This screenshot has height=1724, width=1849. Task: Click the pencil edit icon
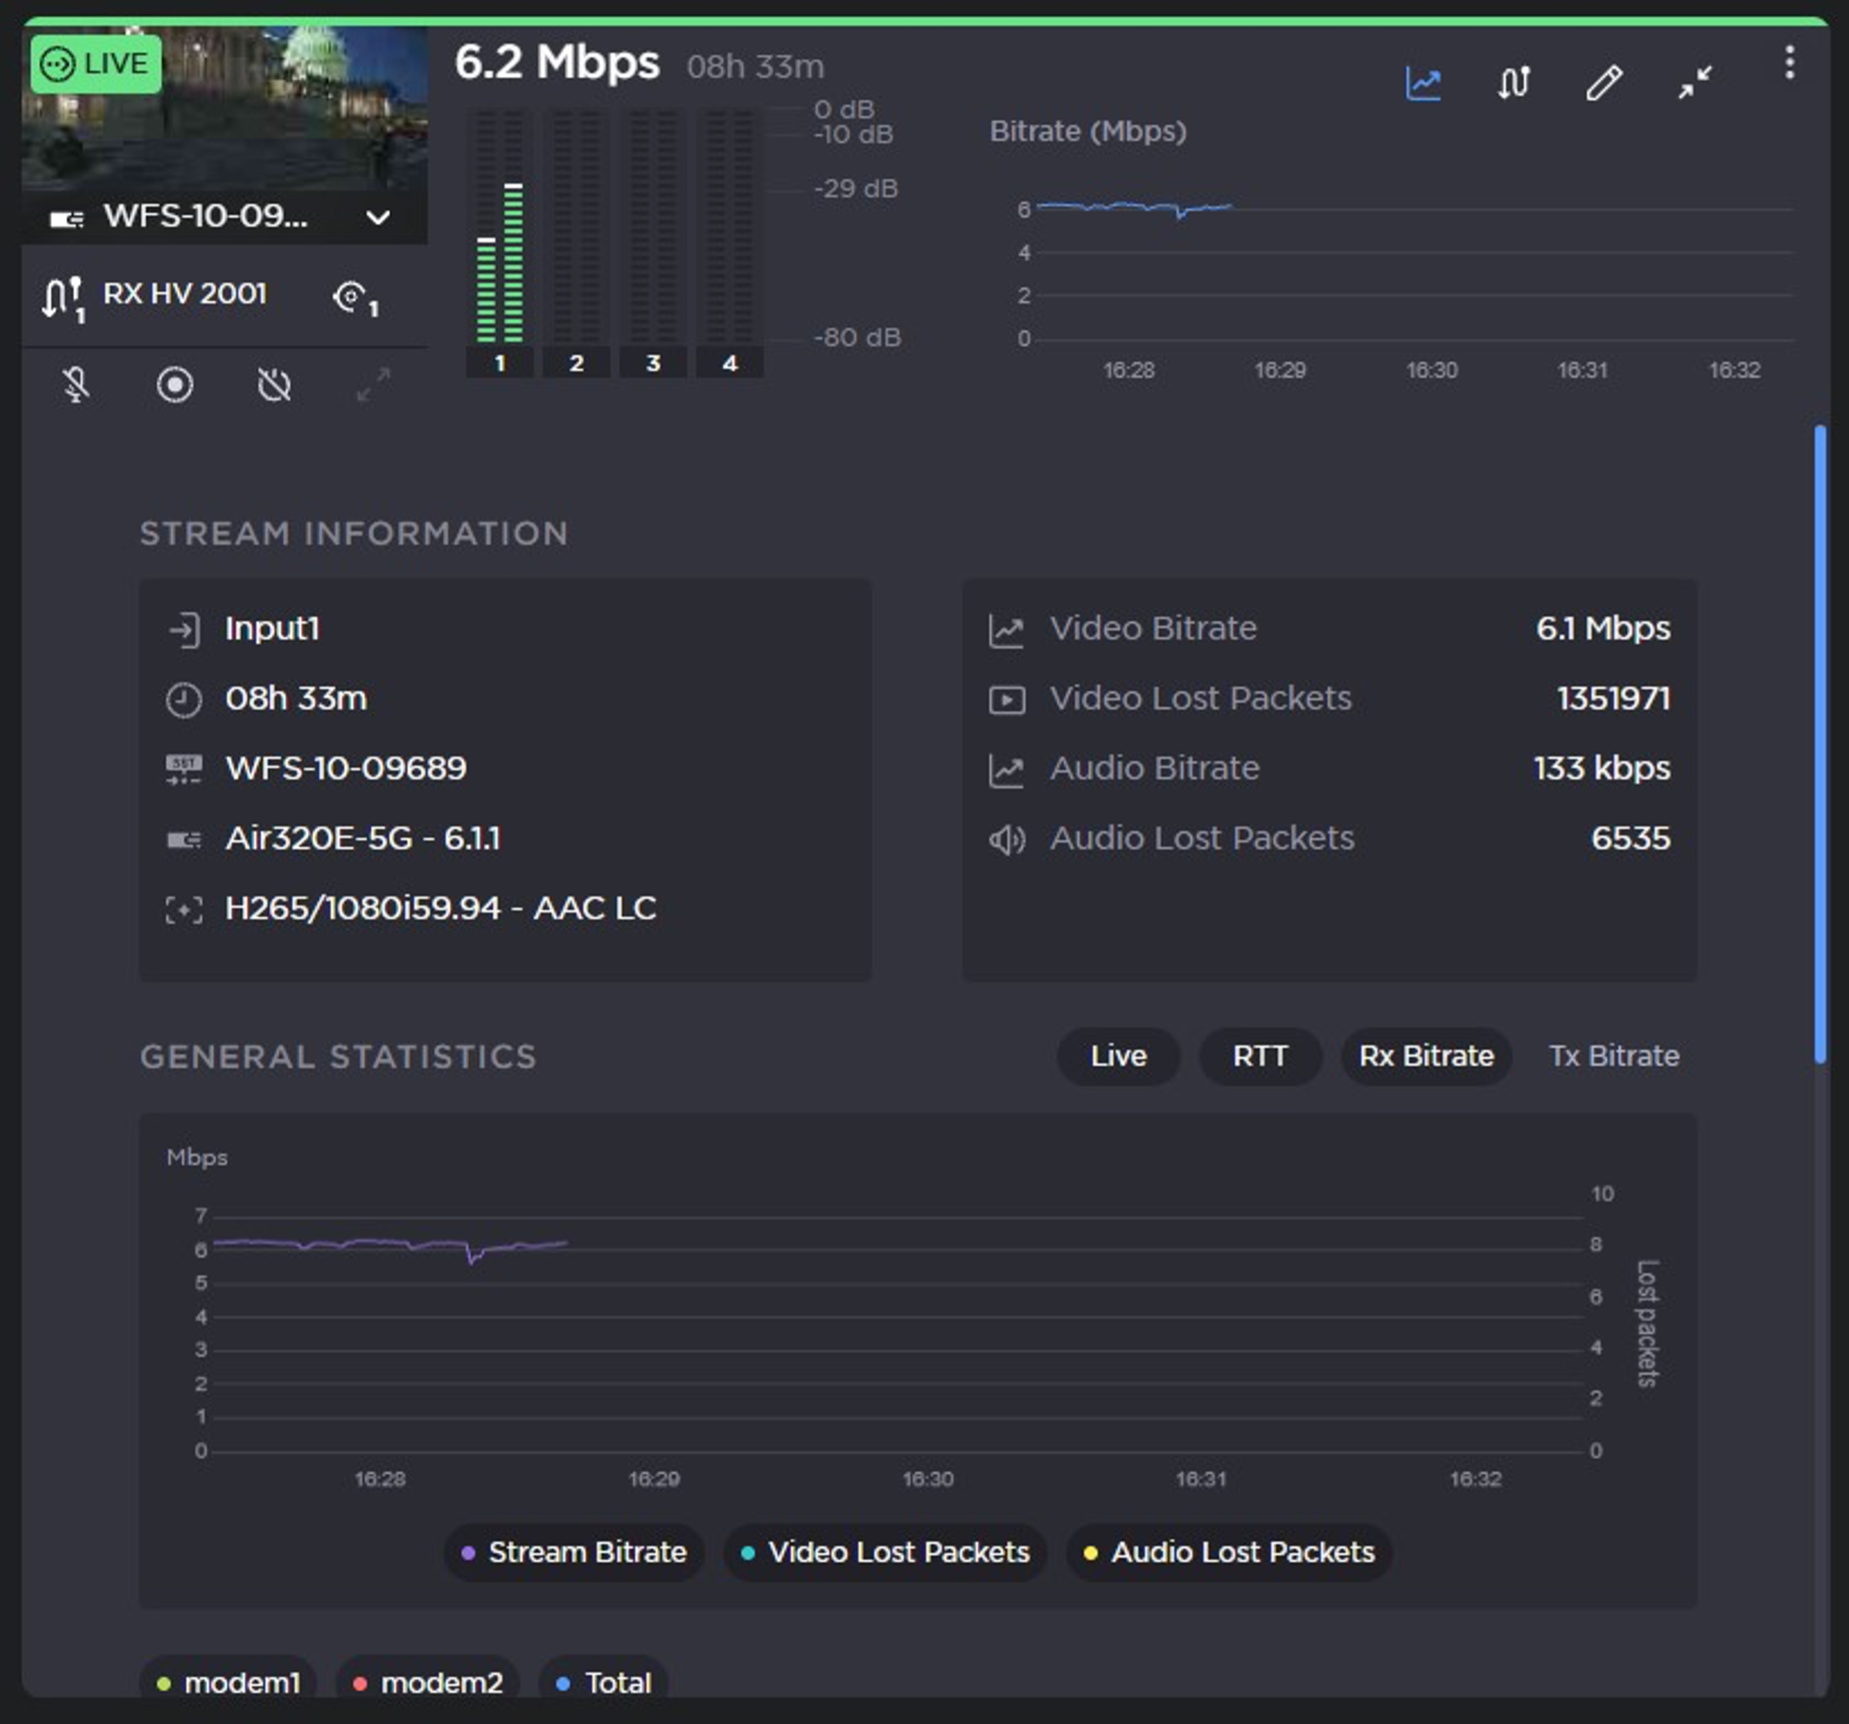[1603, 83]
